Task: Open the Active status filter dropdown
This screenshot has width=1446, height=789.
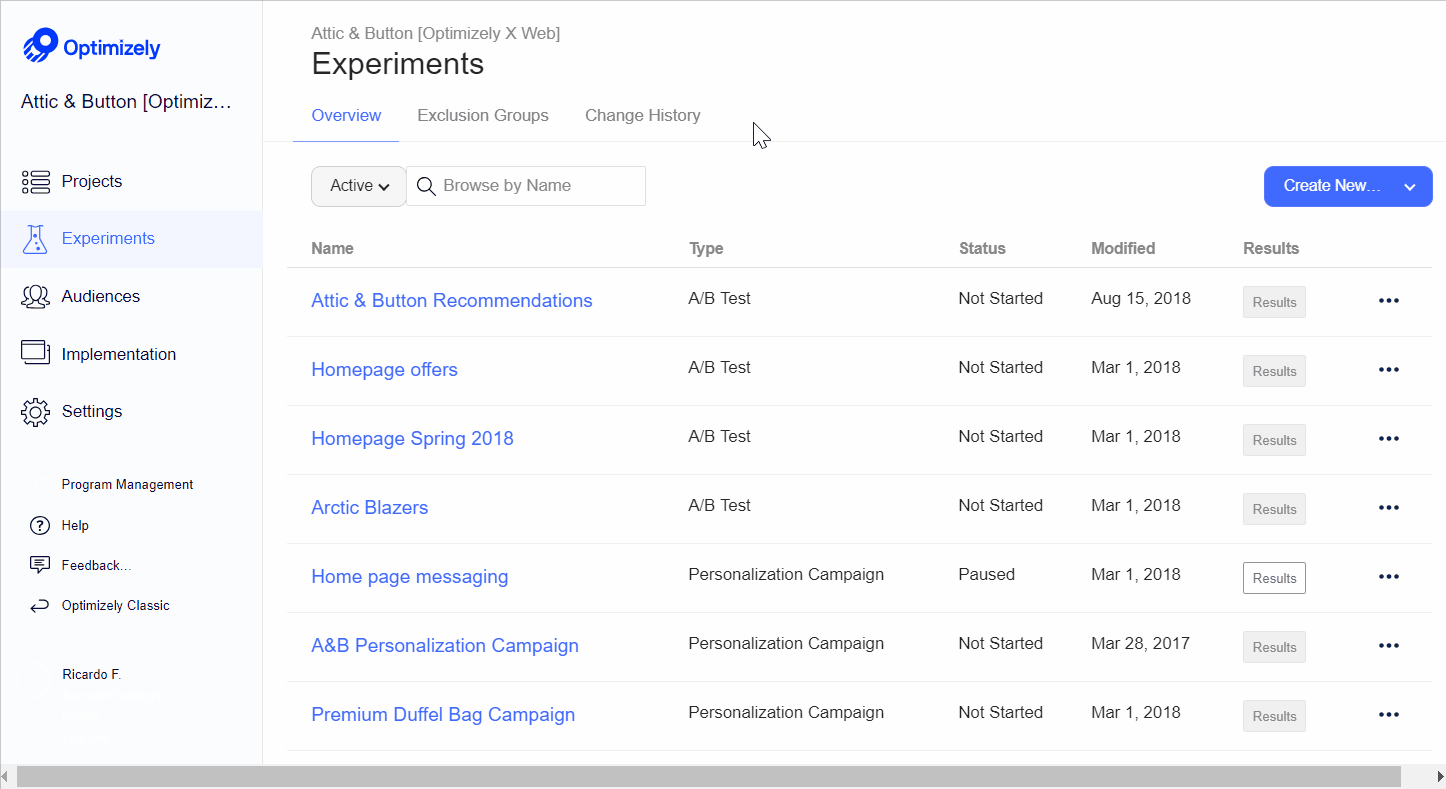Action: [359, 186]
